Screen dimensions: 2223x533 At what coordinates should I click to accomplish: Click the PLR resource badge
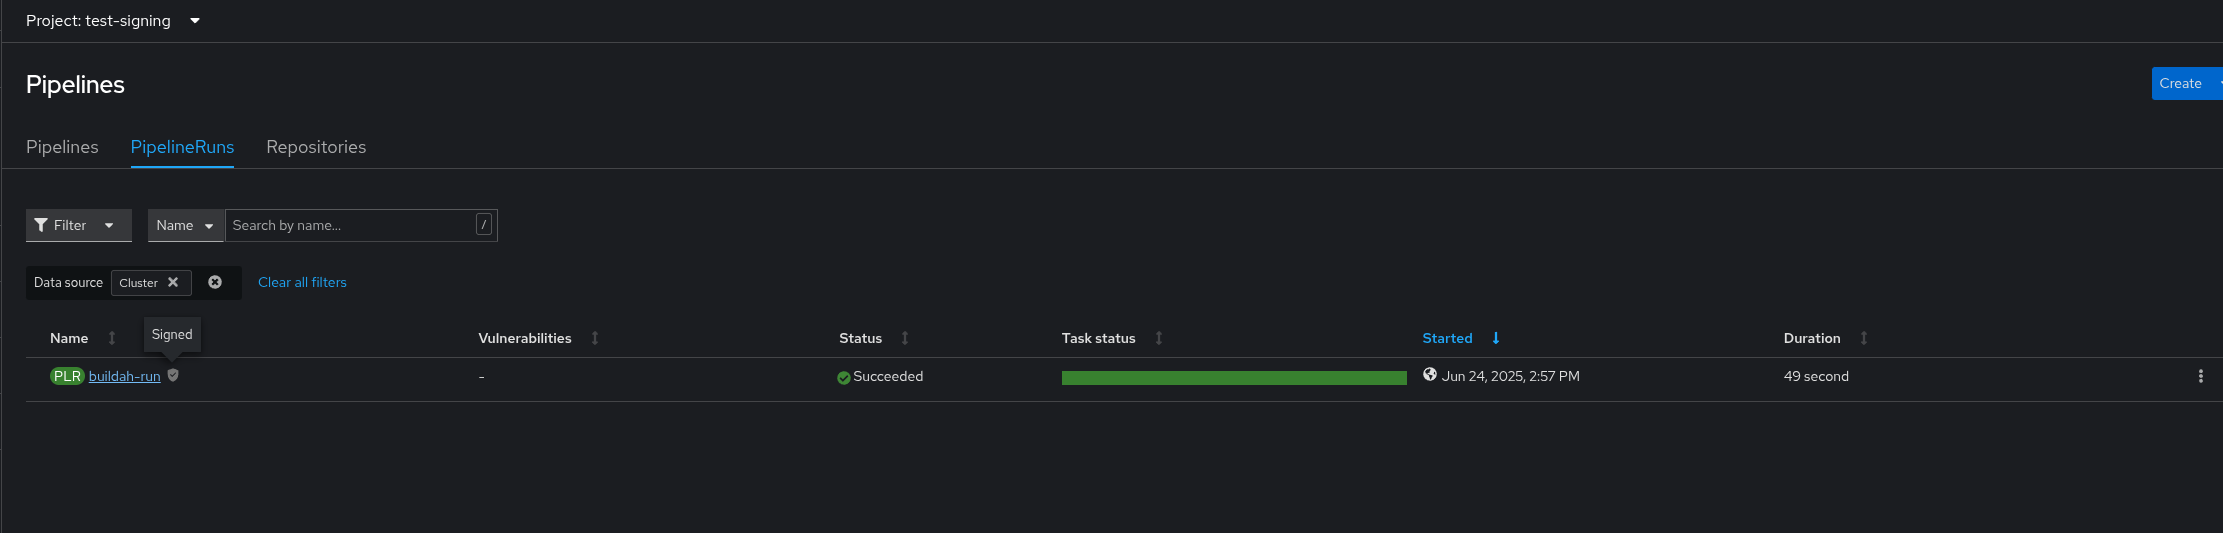(x=67, y=376)
